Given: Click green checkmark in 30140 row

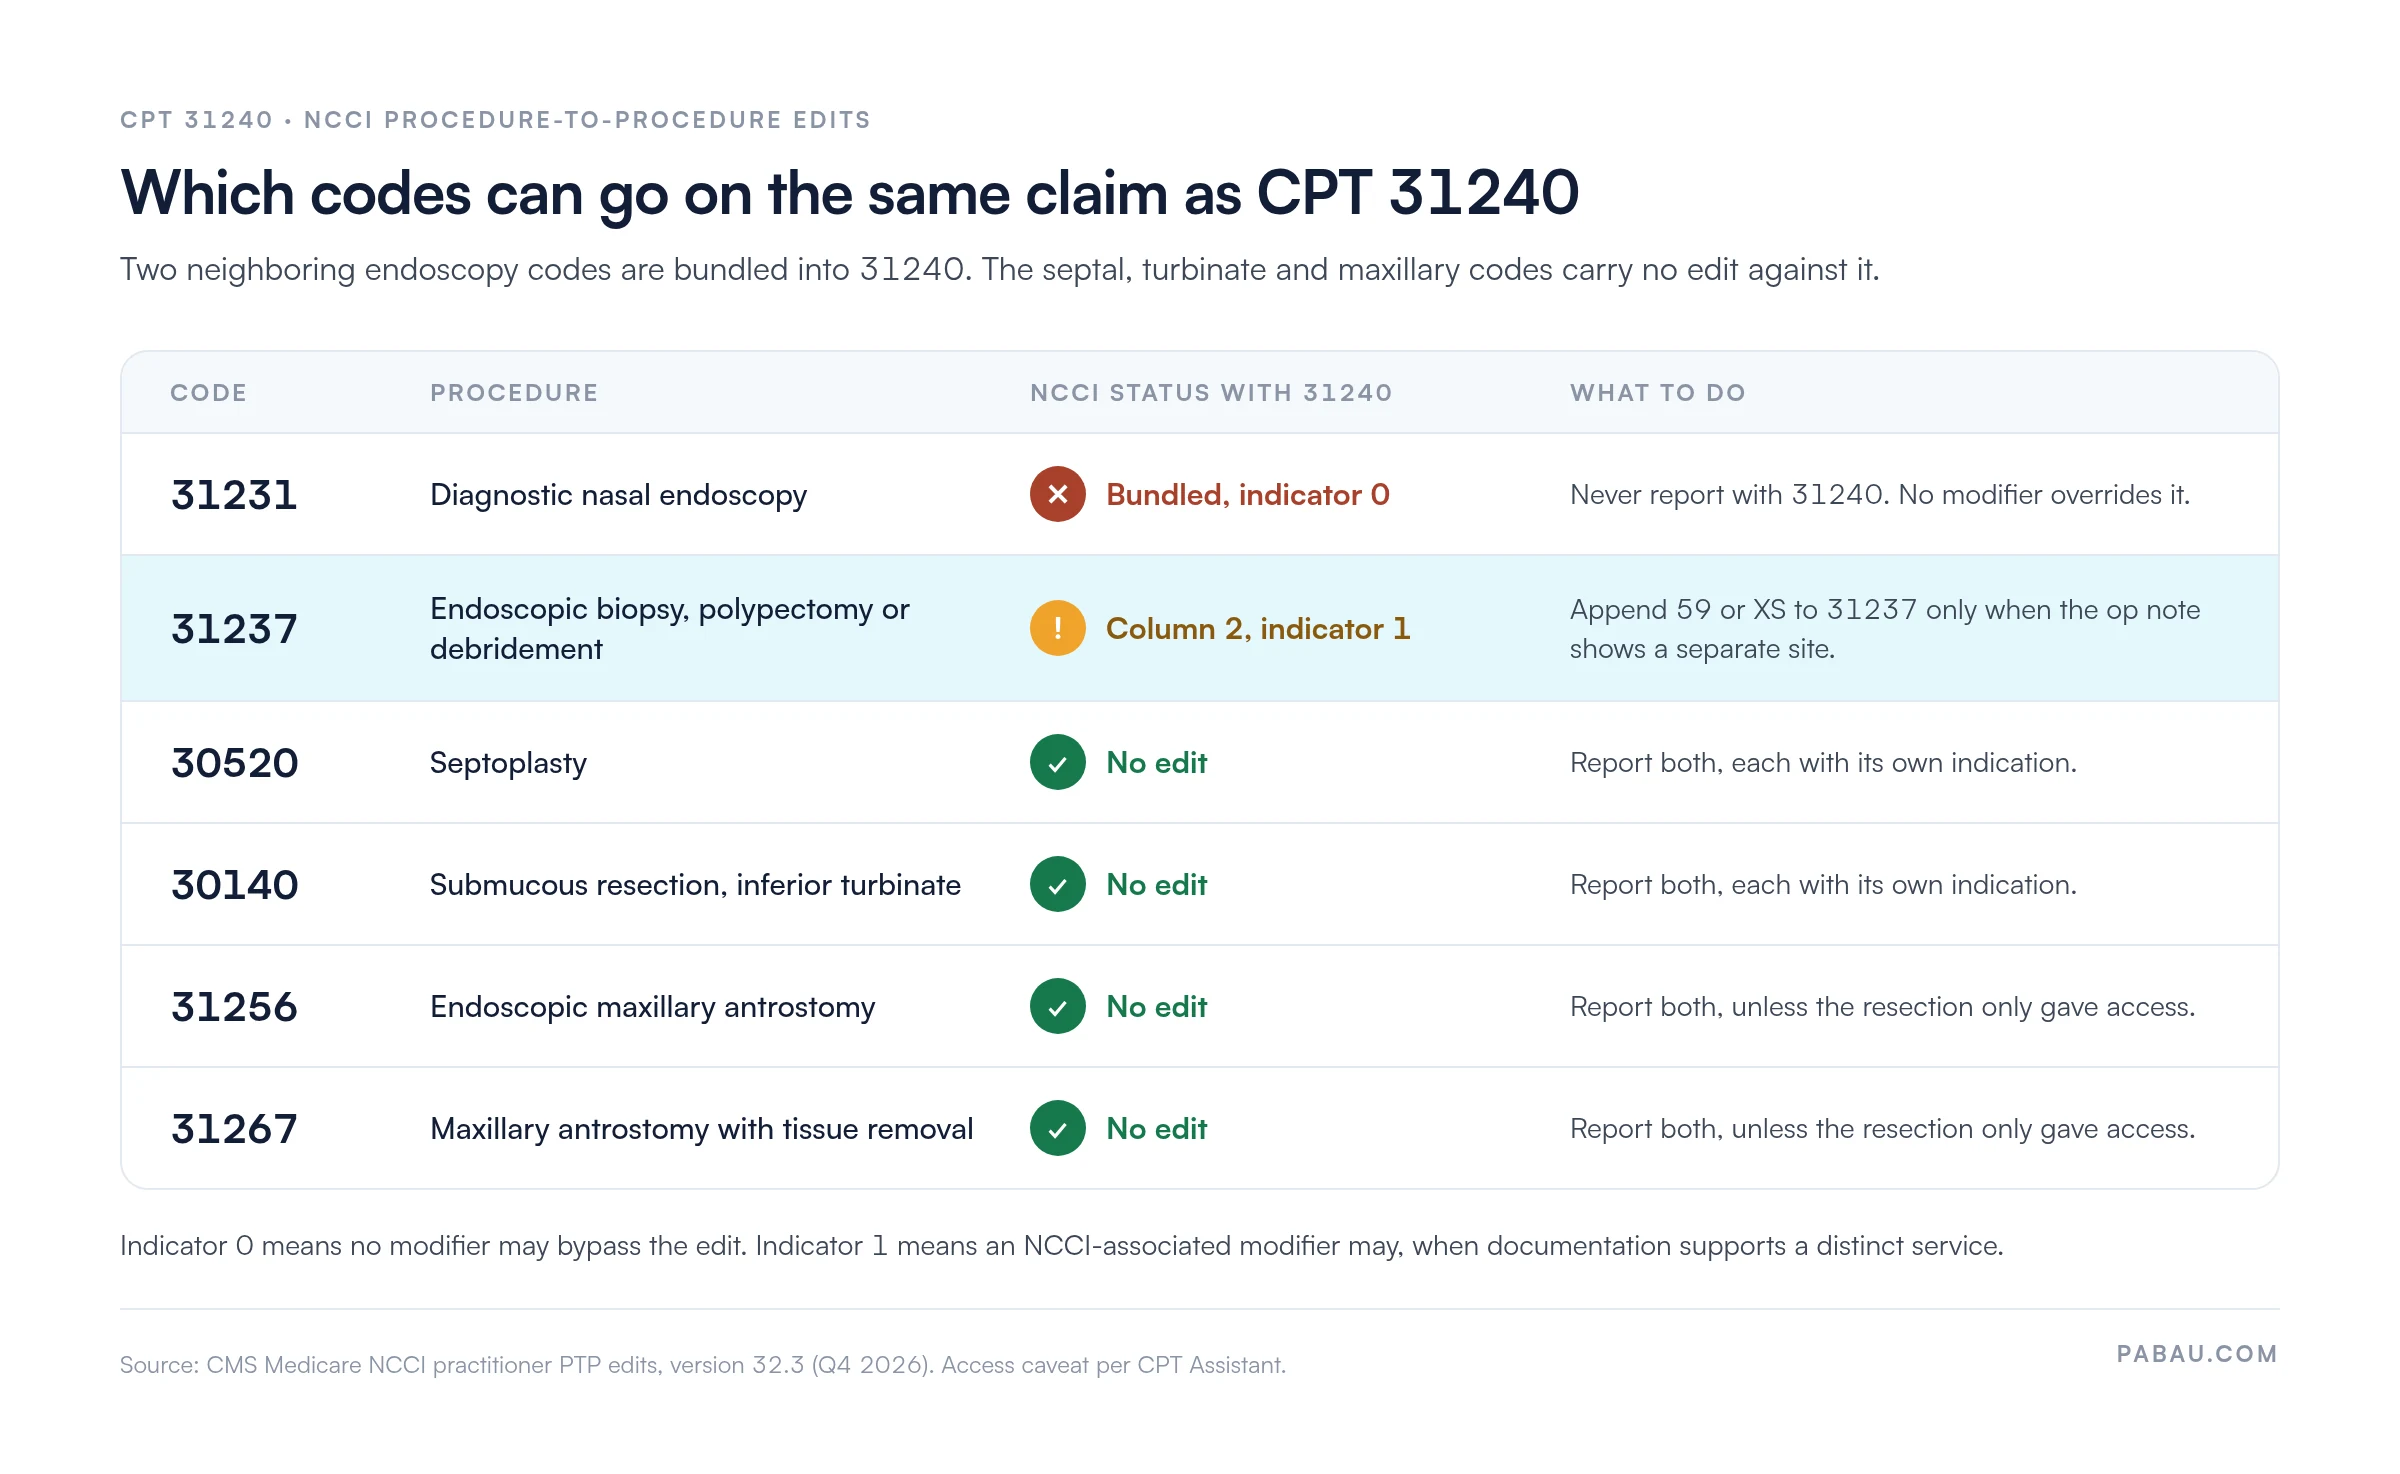Looking at the screenshot, I should pos(1057,884).
